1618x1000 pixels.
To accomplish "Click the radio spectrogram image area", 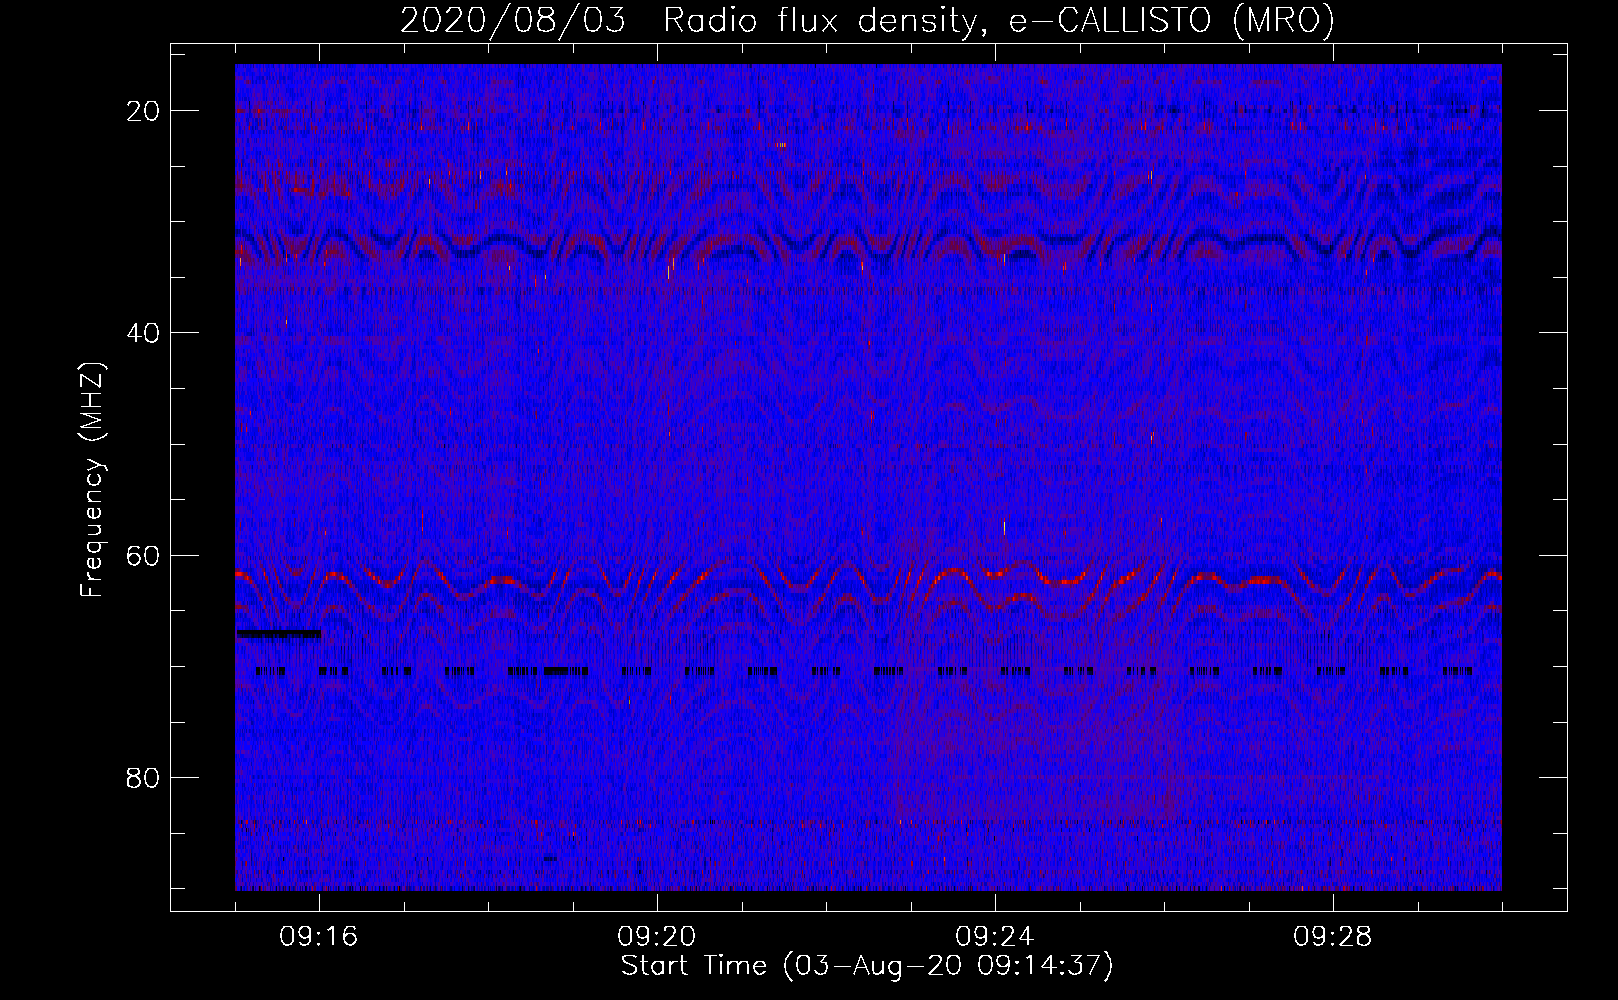I will (x=868, y=477).
